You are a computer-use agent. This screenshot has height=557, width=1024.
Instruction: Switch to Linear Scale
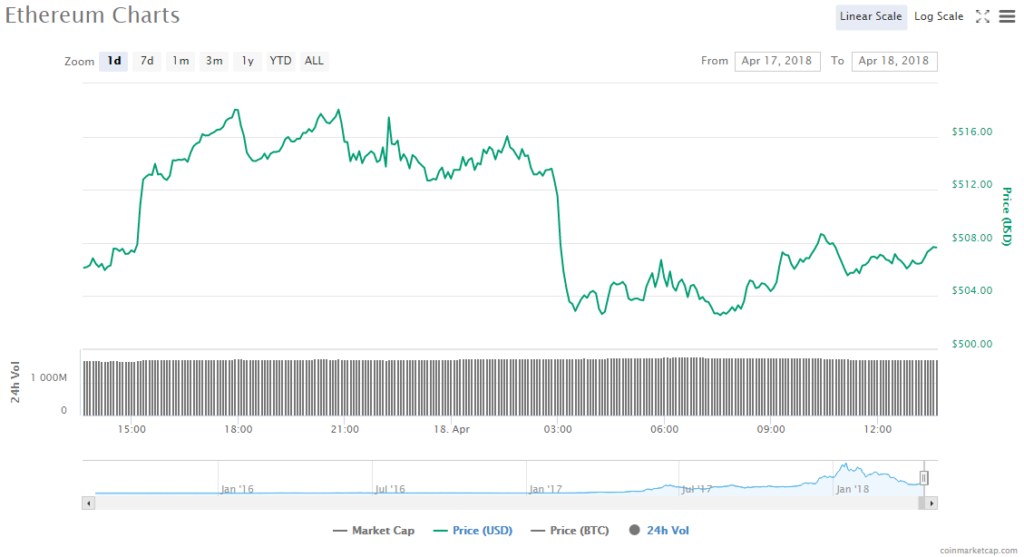coord(871,16)
